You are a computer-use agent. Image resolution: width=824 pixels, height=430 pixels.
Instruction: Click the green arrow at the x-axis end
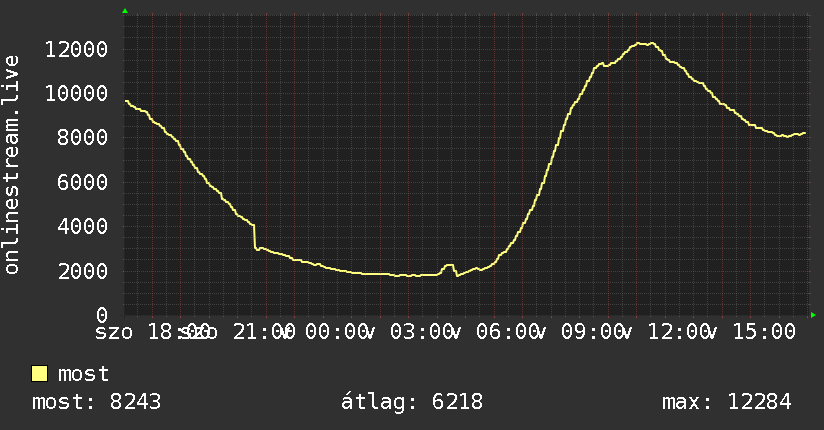point(813,315)
